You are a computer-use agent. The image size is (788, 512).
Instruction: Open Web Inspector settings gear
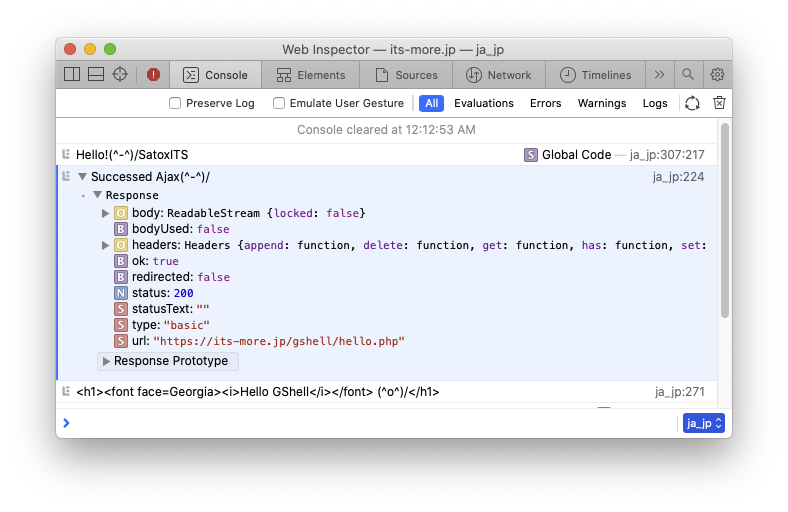click(717, 74)
